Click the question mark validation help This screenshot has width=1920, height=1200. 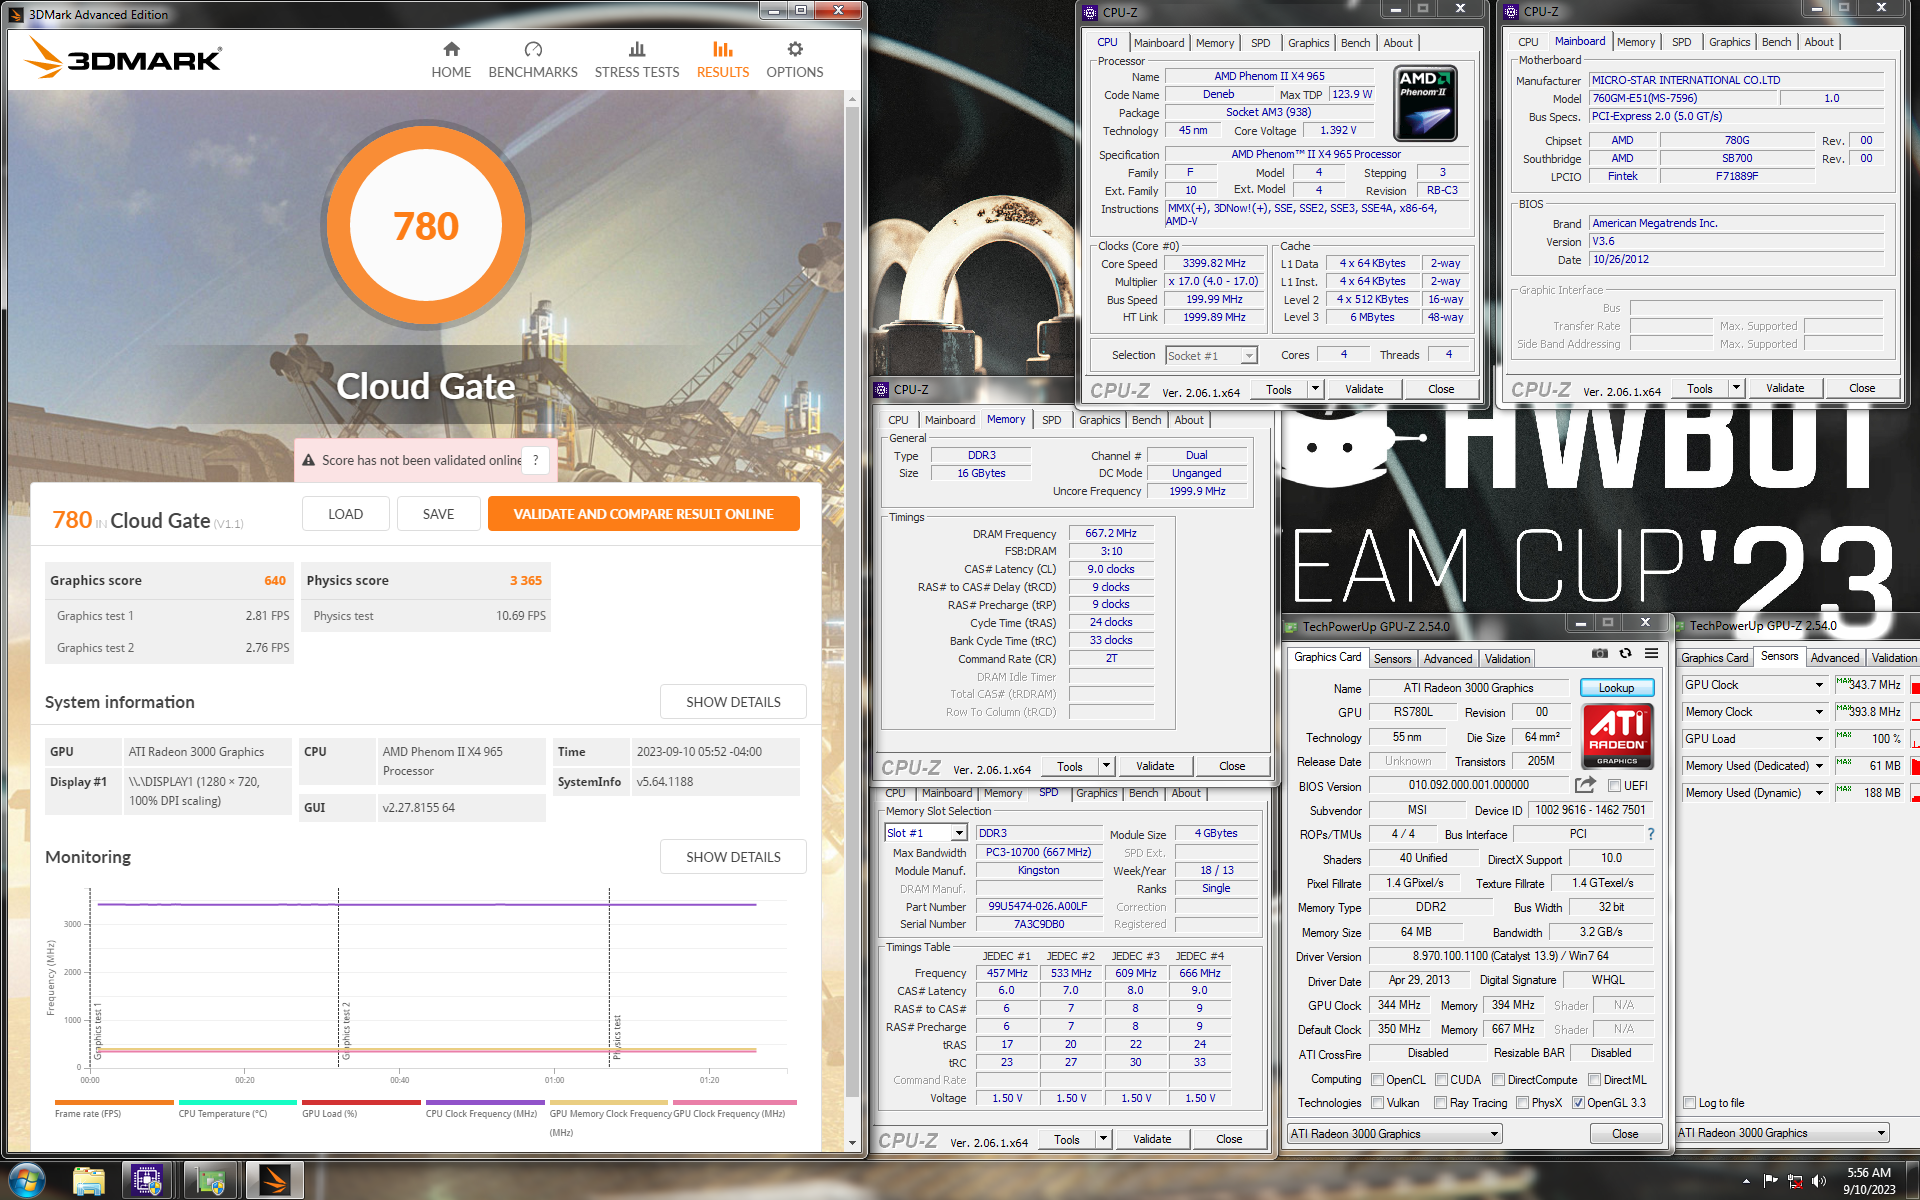536,460
